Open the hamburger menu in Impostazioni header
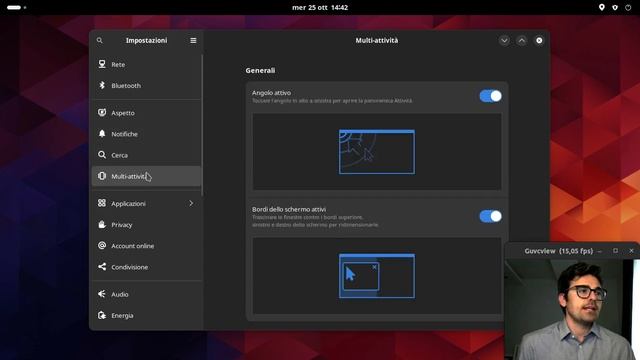This screenshot has width=640, height=360. point(193,40)
